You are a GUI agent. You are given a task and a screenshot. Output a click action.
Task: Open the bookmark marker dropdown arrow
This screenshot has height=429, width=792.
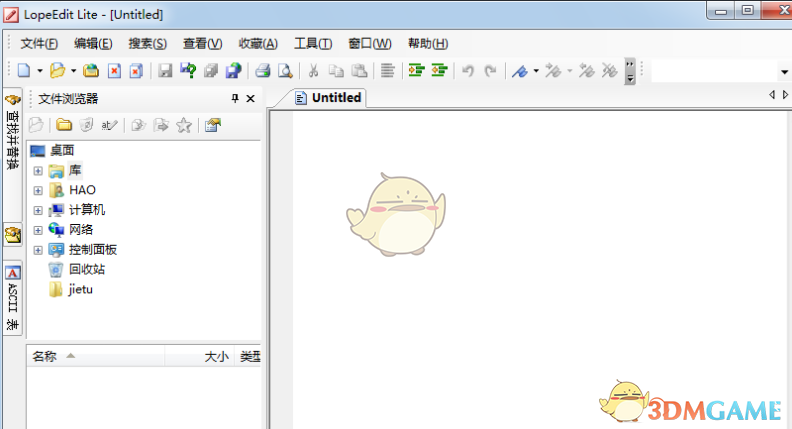click(536, 71)
